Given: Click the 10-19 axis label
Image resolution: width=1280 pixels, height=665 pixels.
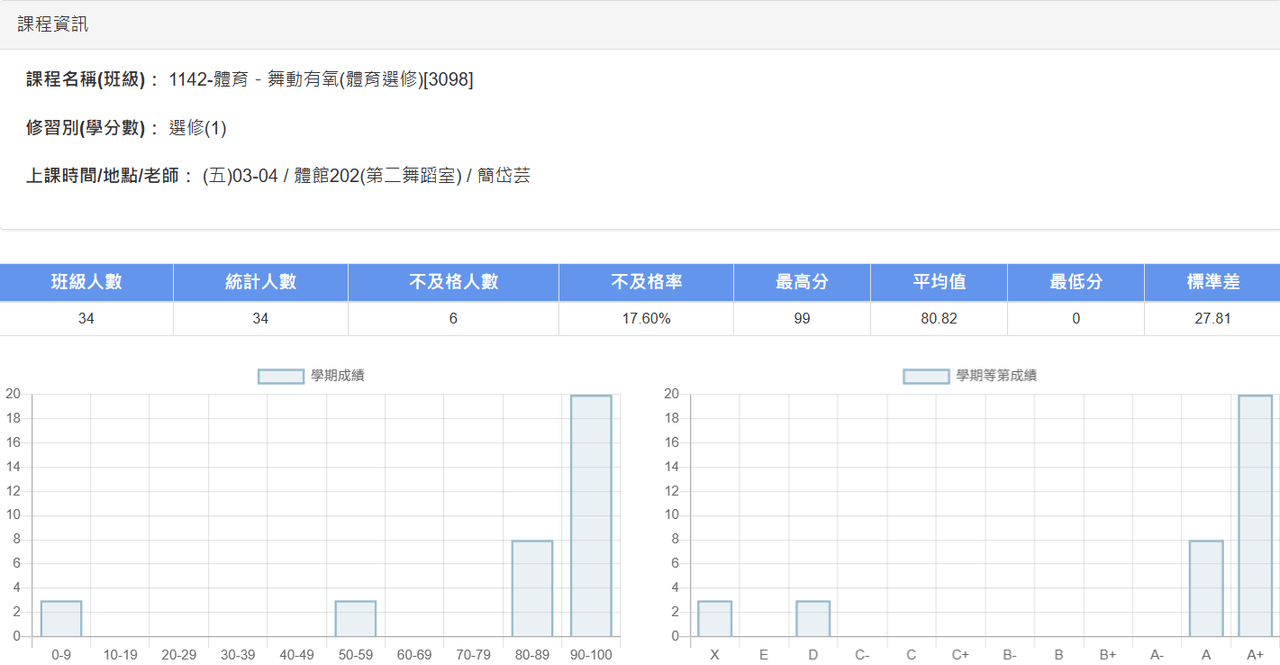Looking at the screenshot, I should [120, 655].
